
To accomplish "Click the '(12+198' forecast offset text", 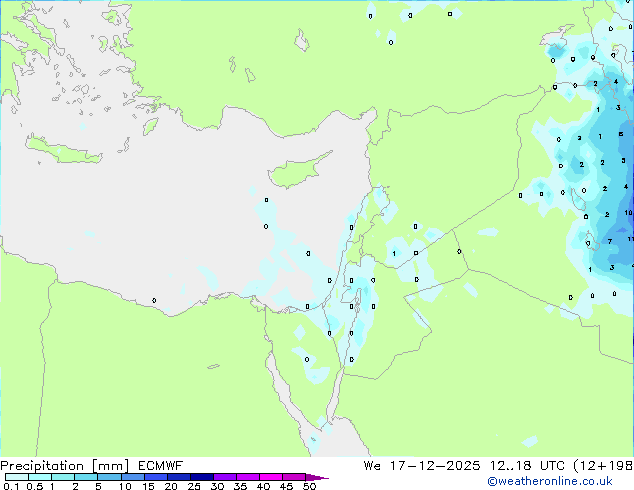I will pos(603,466).
